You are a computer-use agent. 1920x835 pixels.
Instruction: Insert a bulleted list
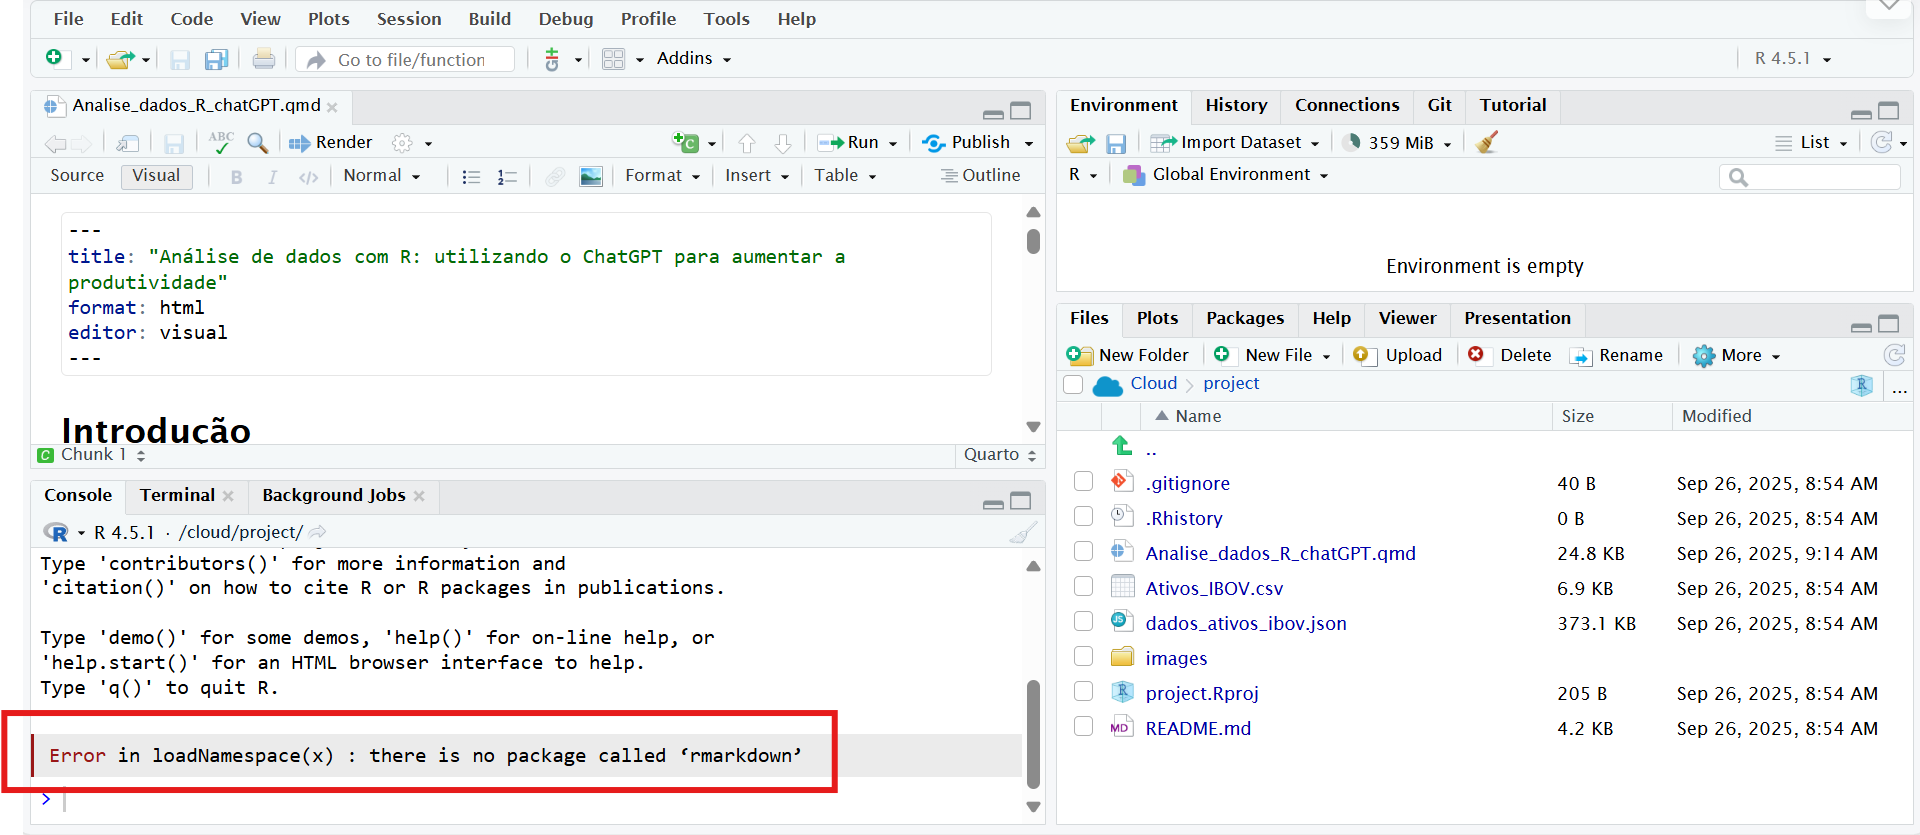471,177
